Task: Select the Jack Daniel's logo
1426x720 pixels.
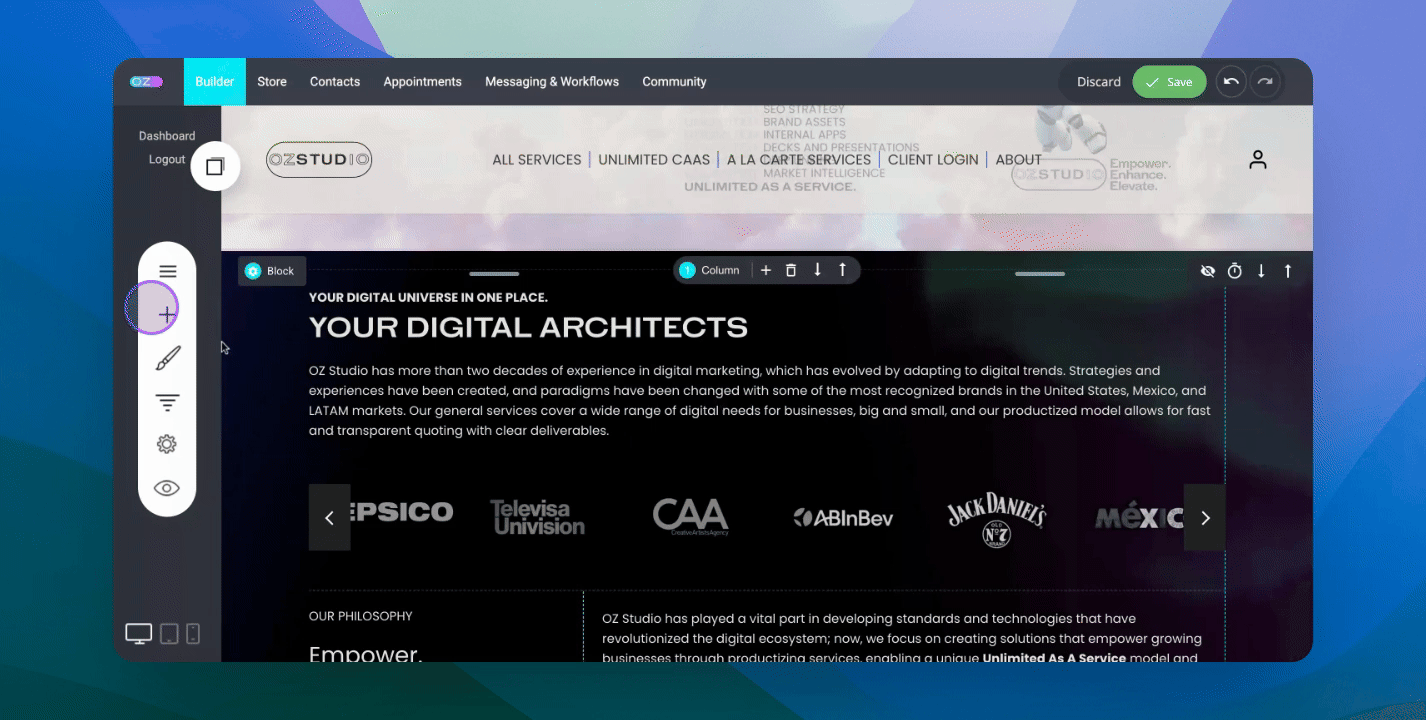Action: tap(996, 518)
